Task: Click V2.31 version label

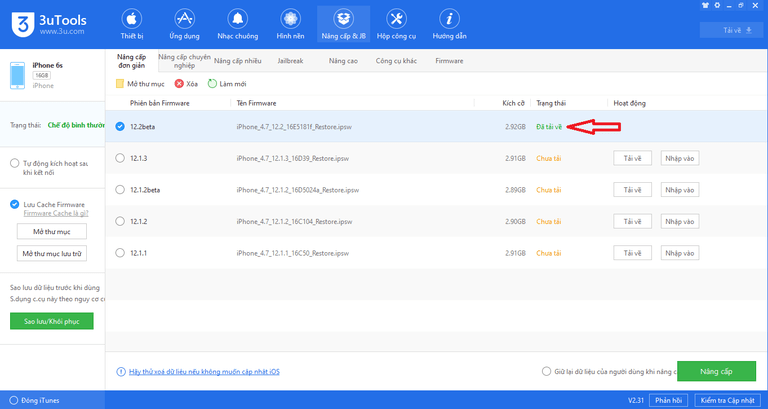Action: tap(635, 400)
